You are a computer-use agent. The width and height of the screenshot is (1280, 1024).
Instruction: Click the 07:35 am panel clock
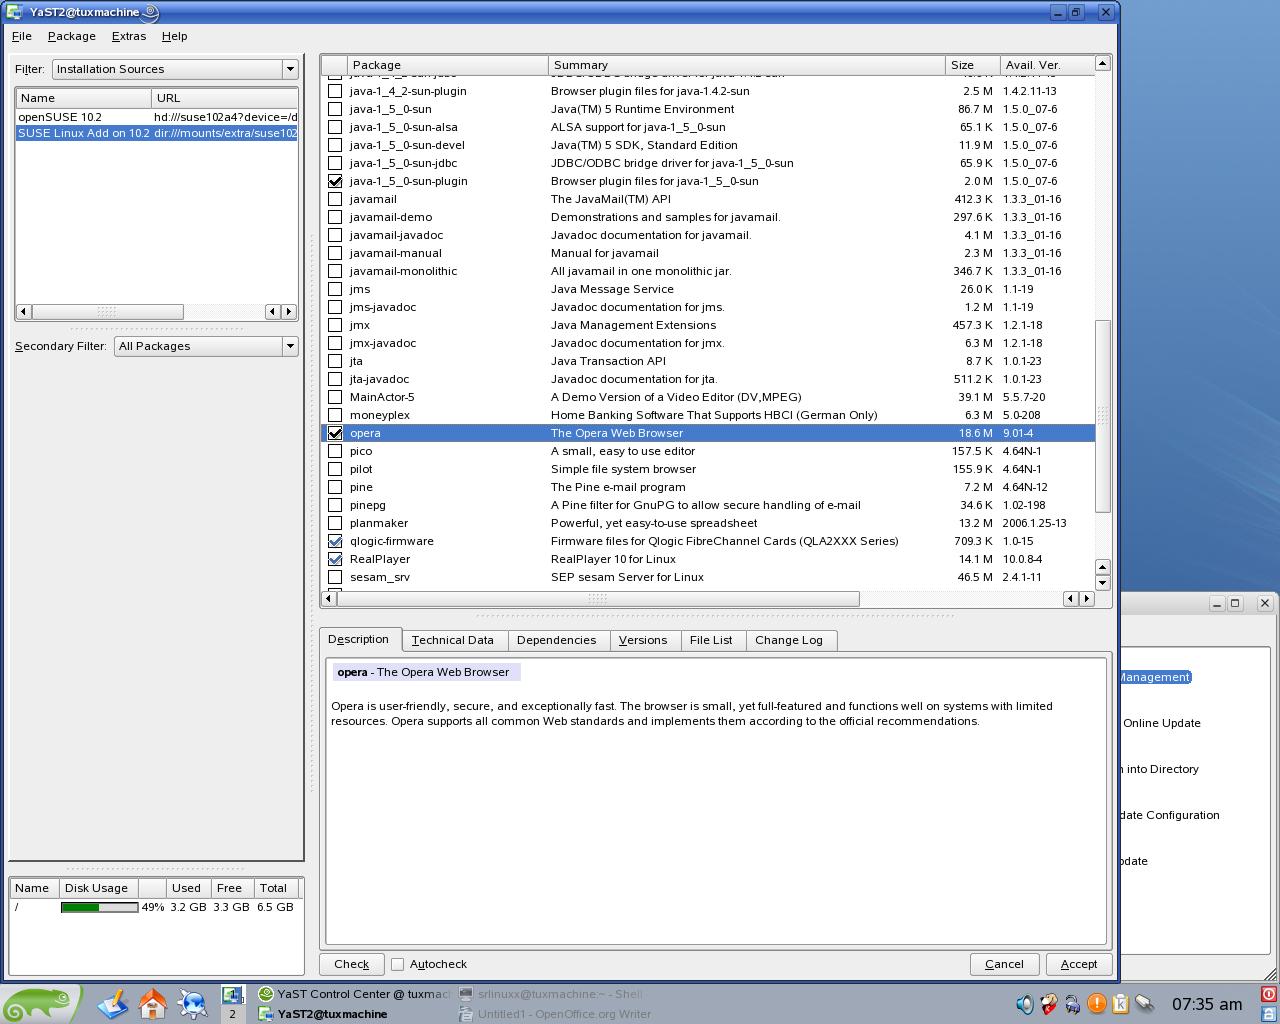[x=1207, y=1004]
